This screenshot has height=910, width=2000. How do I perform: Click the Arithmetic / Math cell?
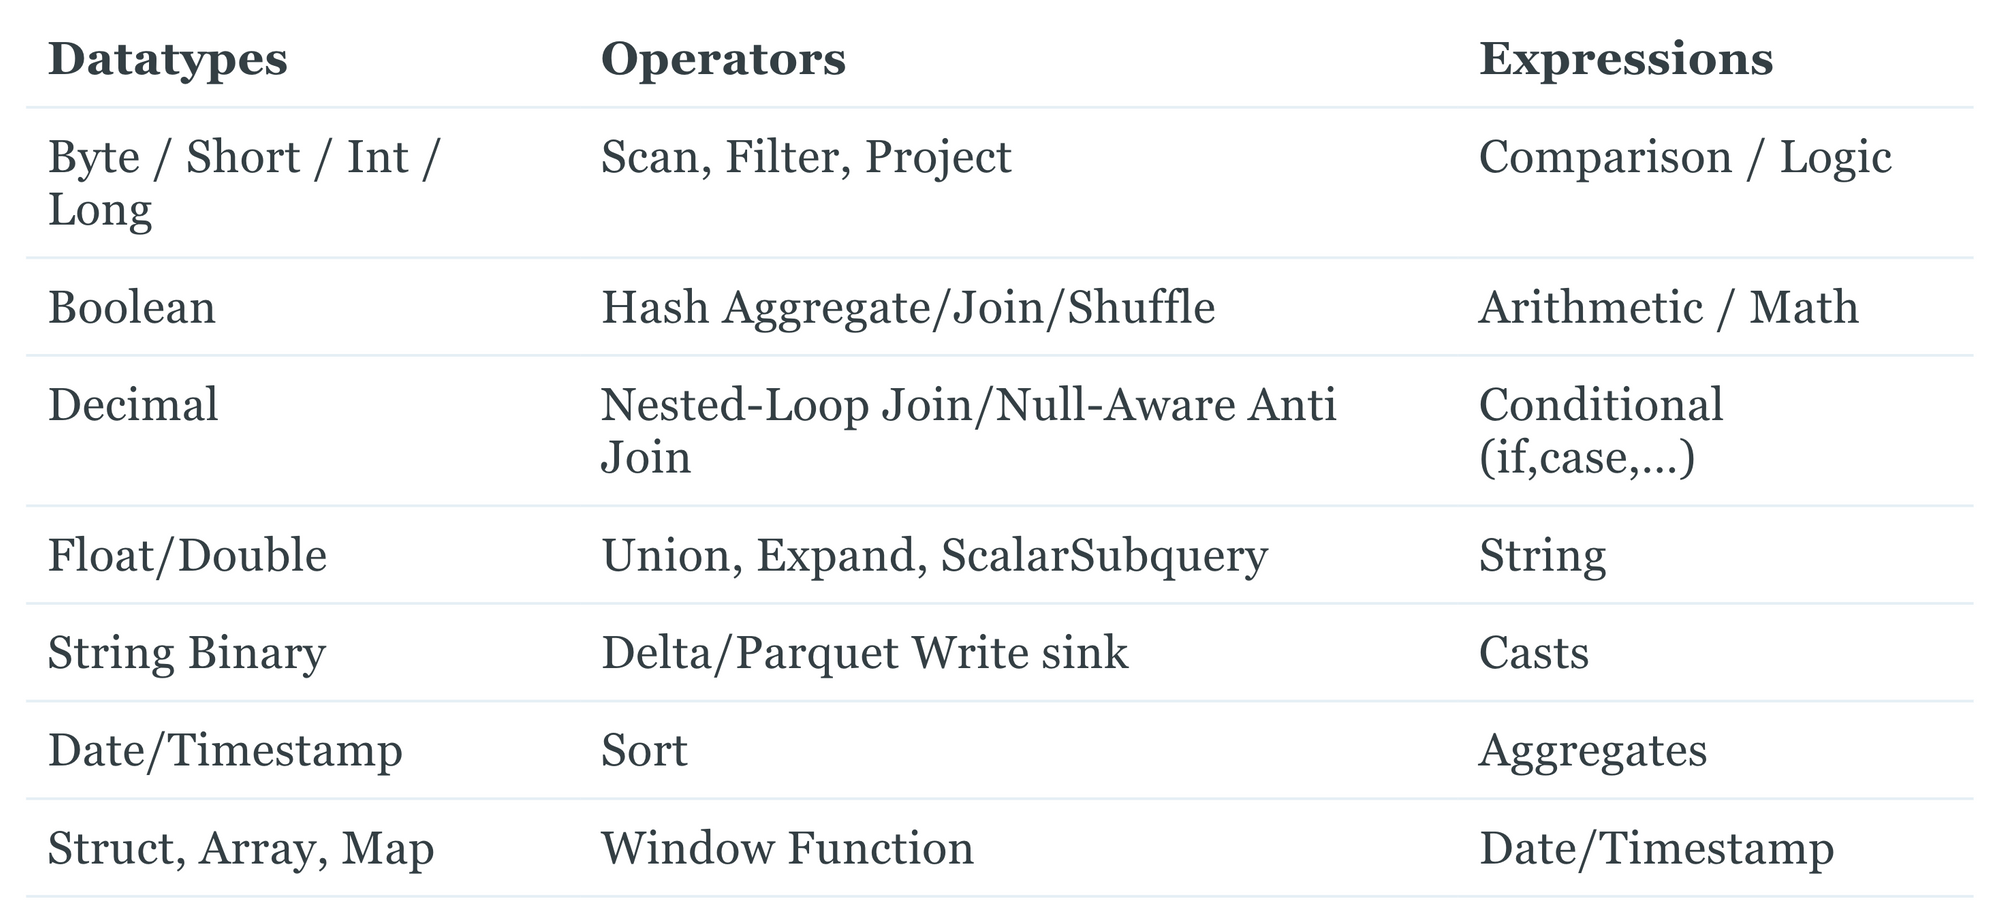click(1668, 307)
